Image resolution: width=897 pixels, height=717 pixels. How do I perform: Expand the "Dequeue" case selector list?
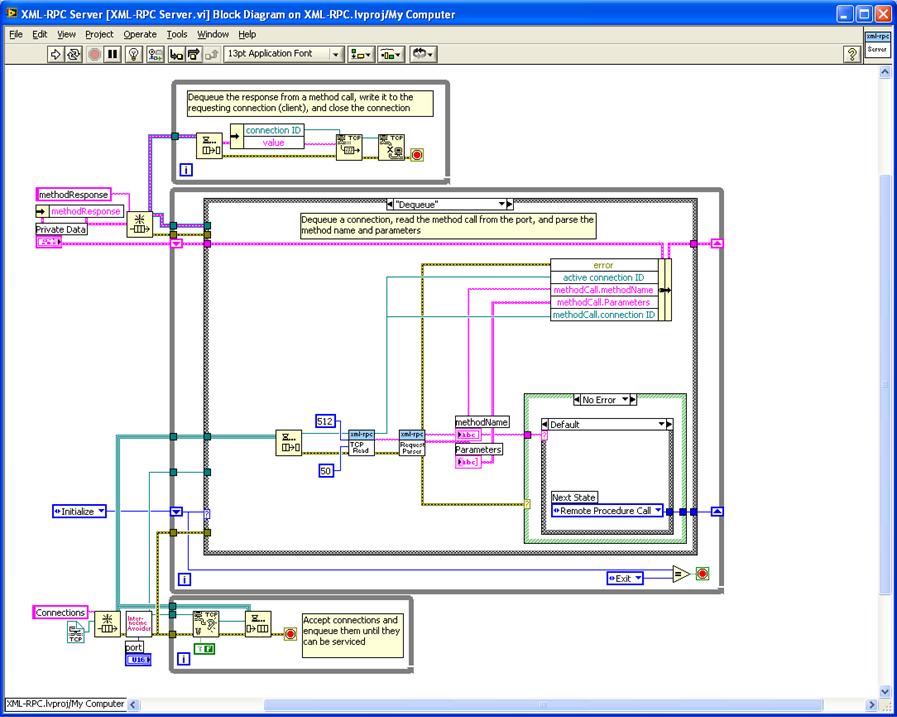tap(502, 204)
